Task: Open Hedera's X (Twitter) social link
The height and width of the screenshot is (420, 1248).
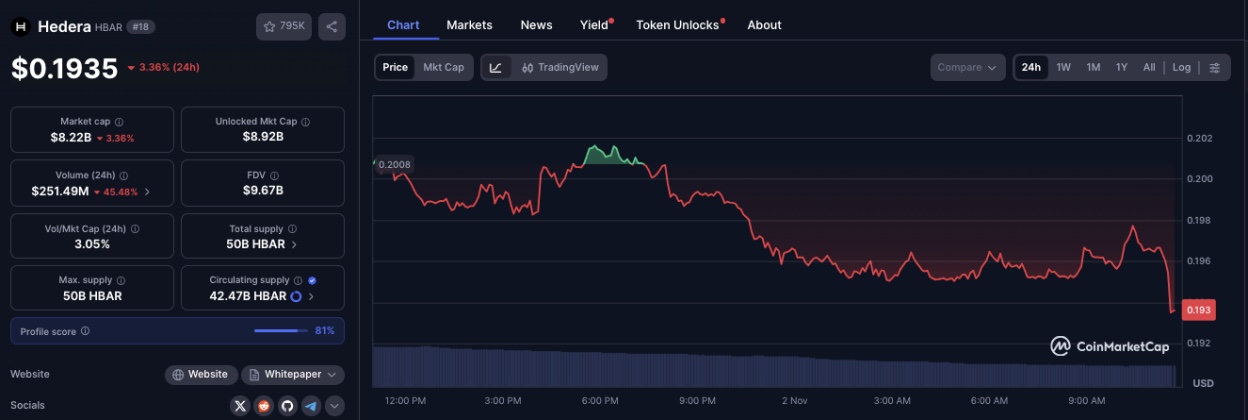Action: [x=239, y=405]
